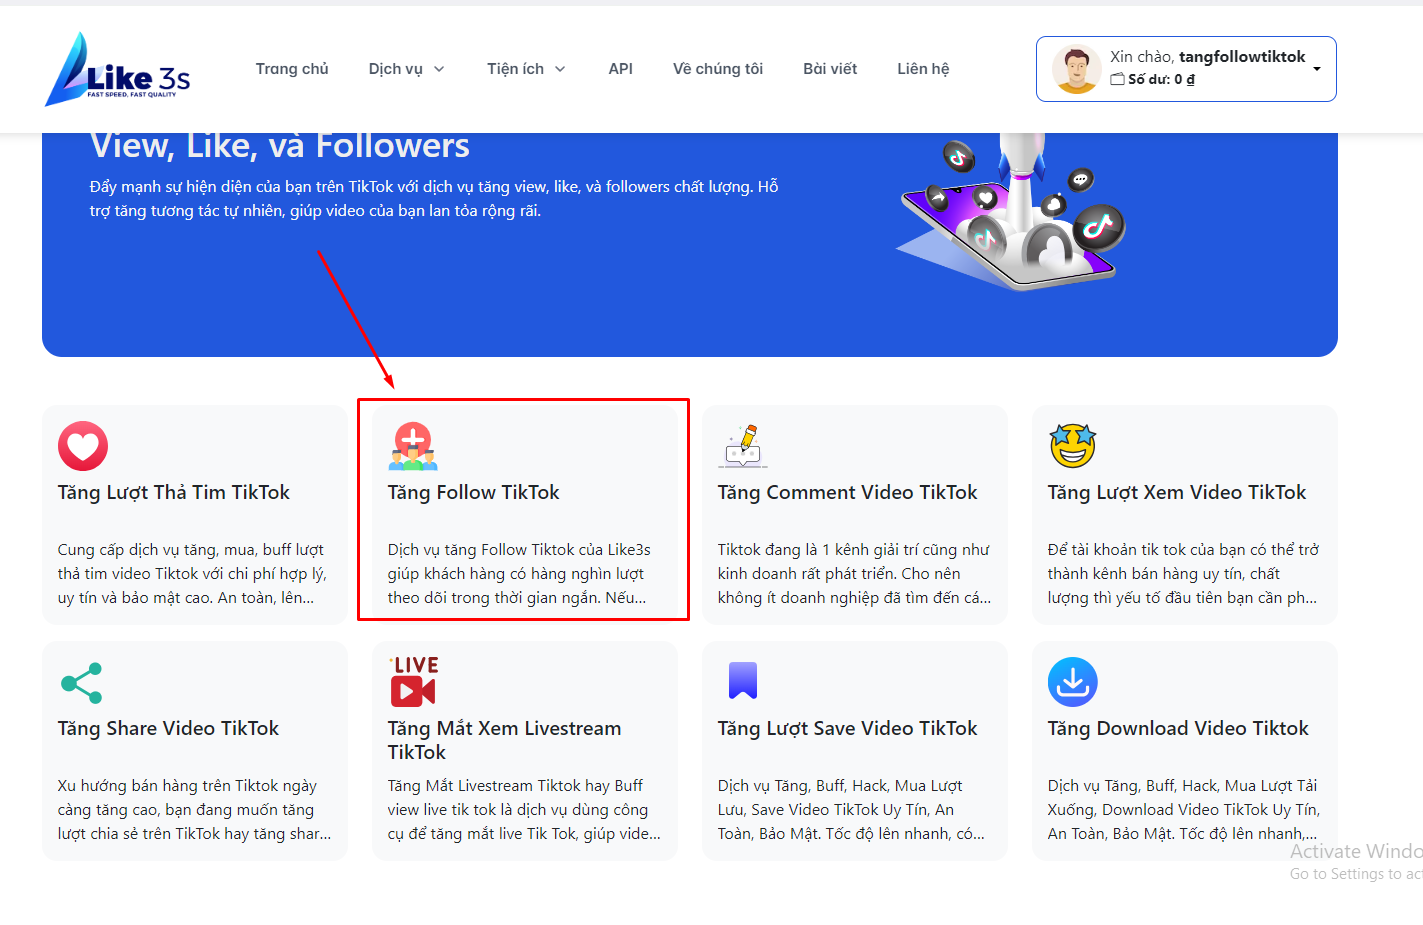Click the banner paragraph starting 'Đẩy mạnh sự hiện diện'
This screenshot has width=1423, height=925.
[x=434, y=199]
